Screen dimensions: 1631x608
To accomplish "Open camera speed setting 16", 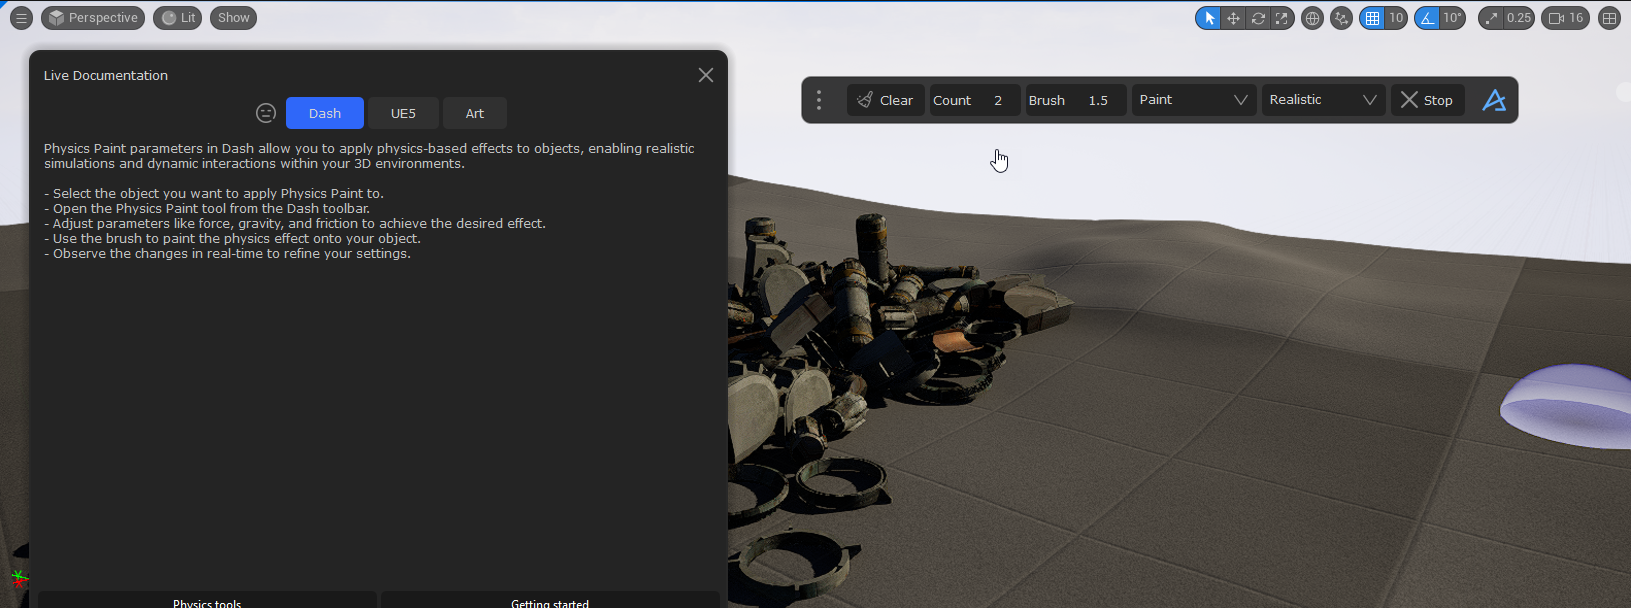I will [x=1565, y=18].
